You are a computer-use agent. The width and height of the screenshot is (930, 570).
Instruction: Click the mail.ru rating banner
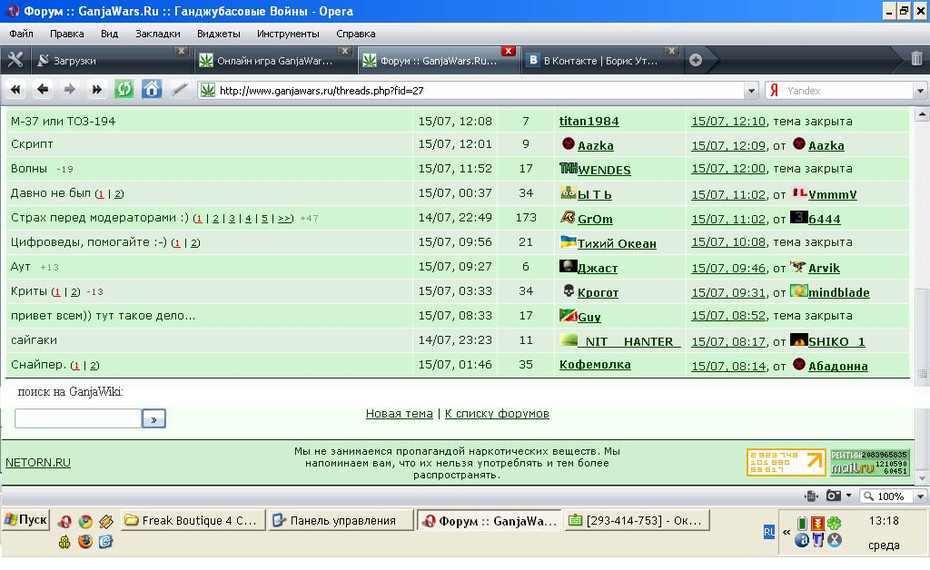point(869,462)
